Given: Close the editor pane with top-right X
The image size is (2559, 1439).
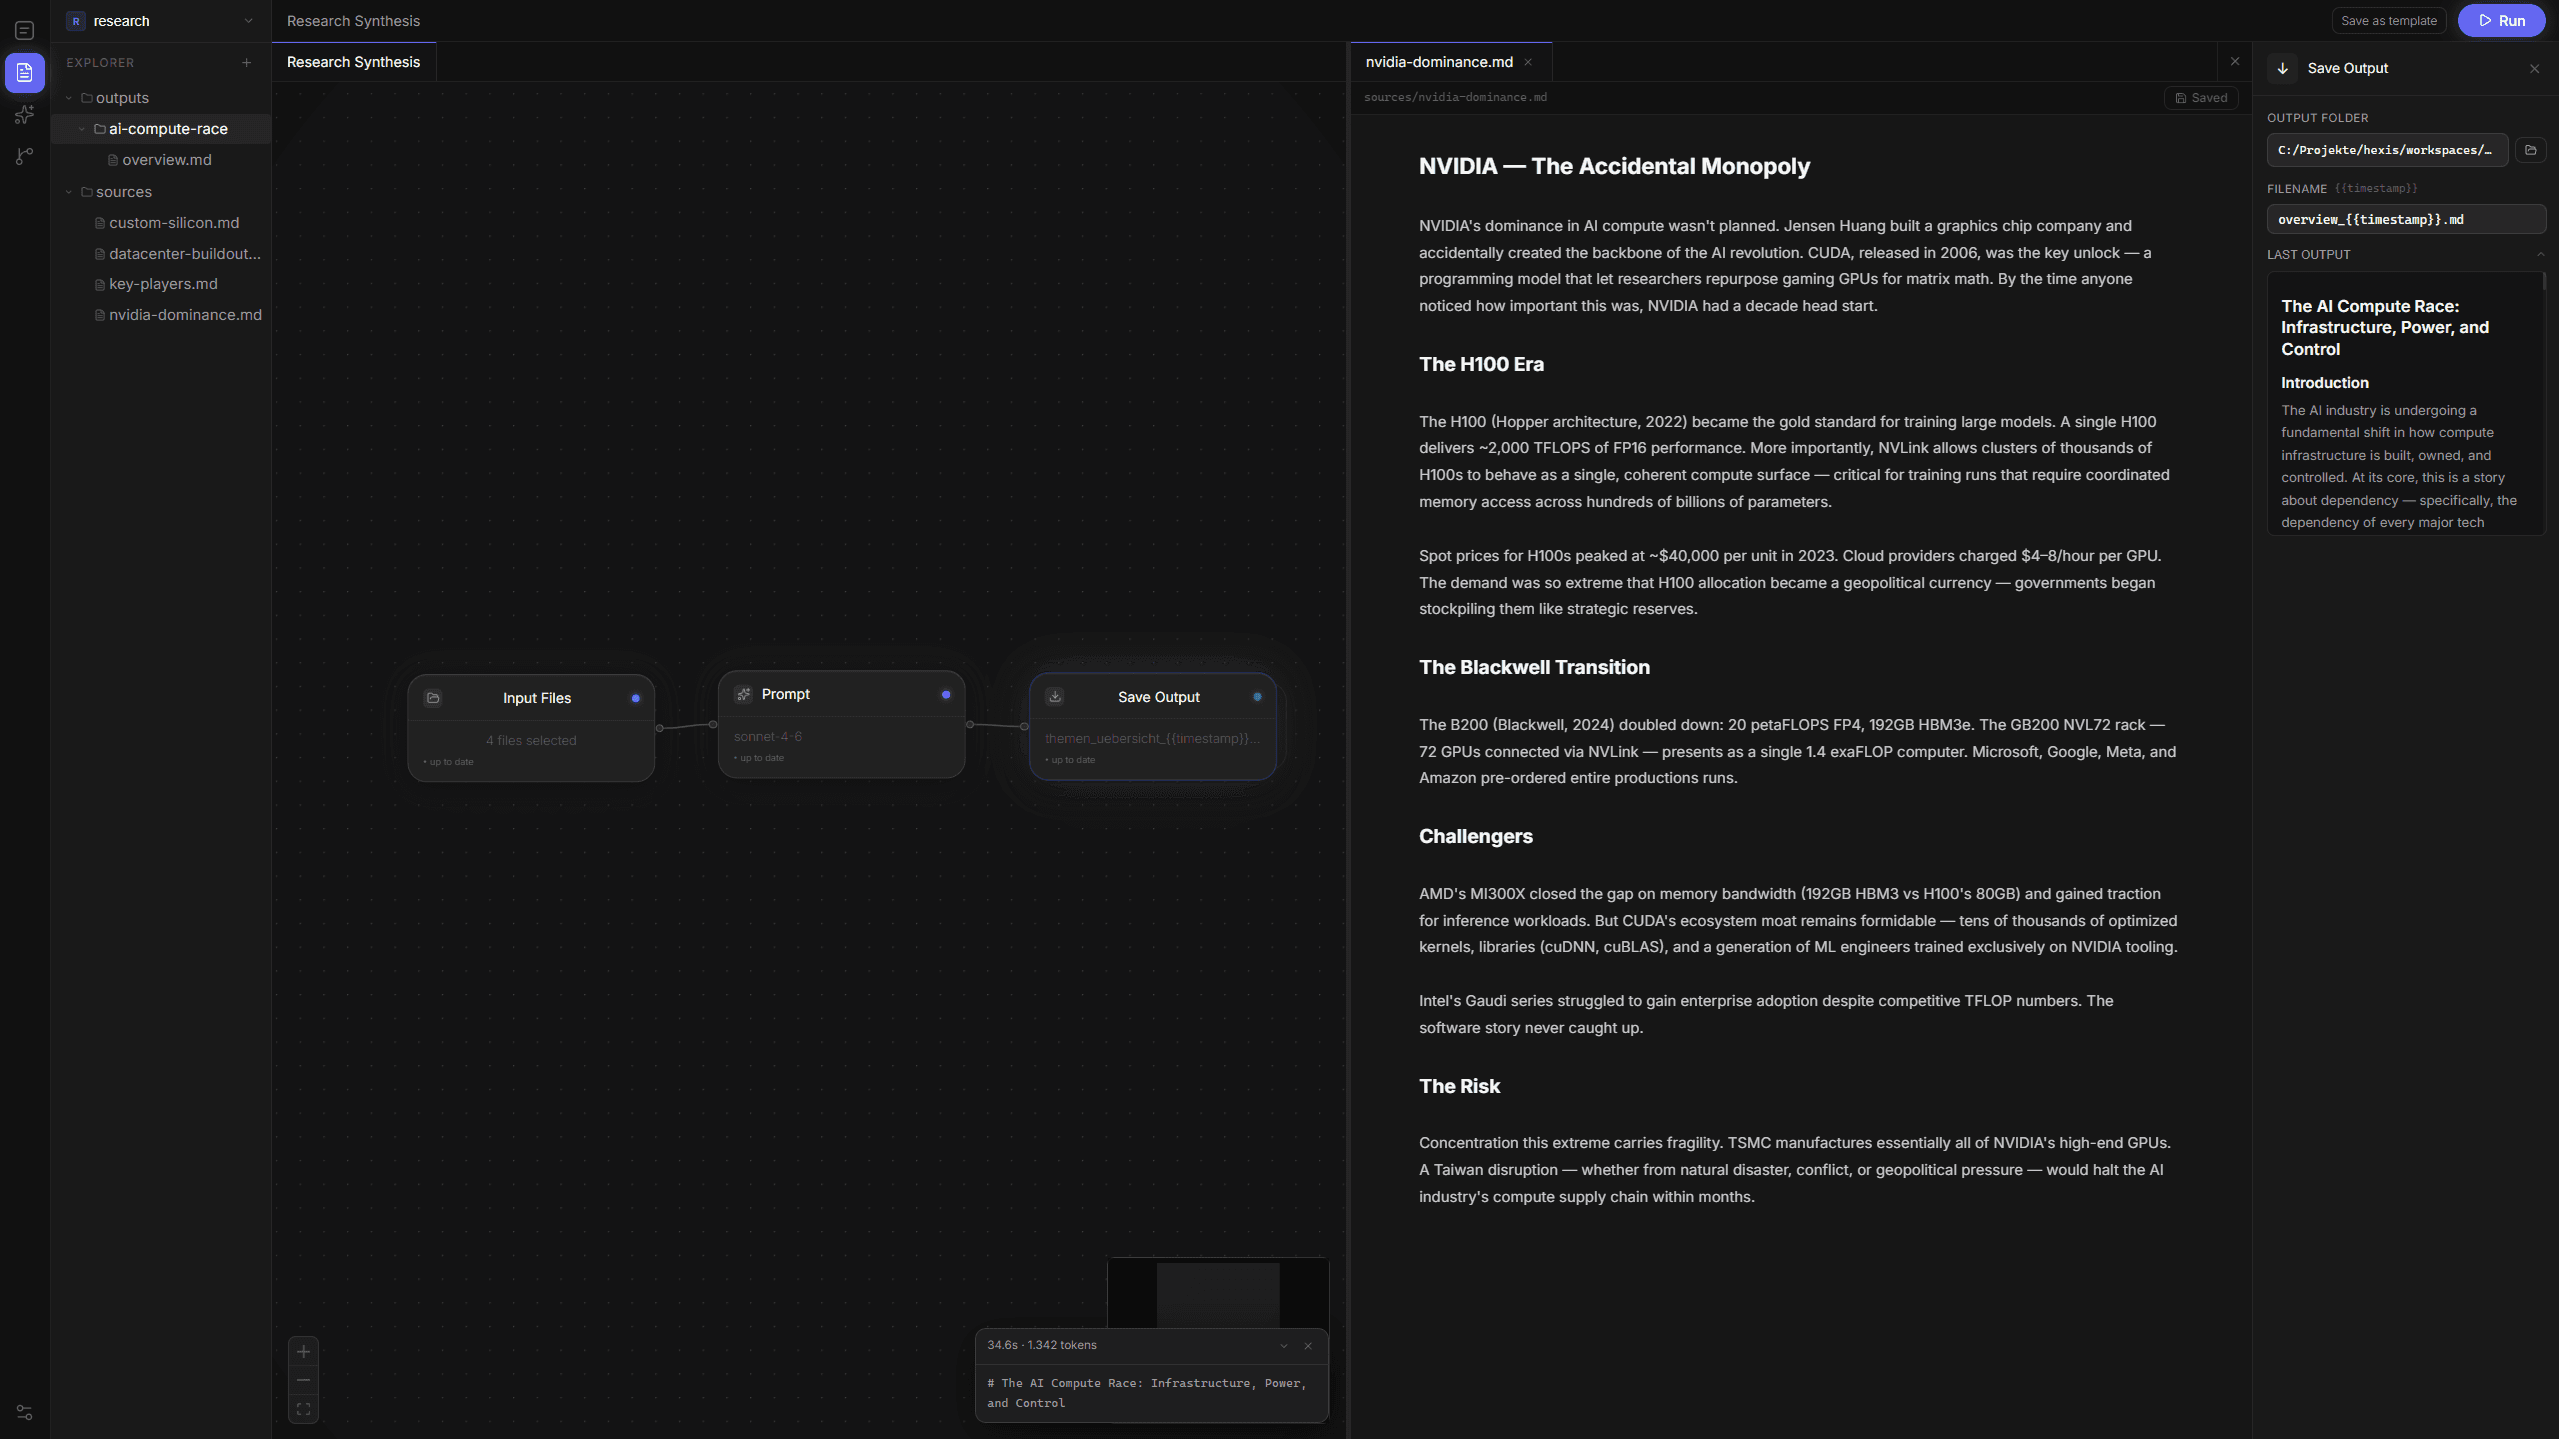Looking at the screenshot, I should pos(2235,62).
